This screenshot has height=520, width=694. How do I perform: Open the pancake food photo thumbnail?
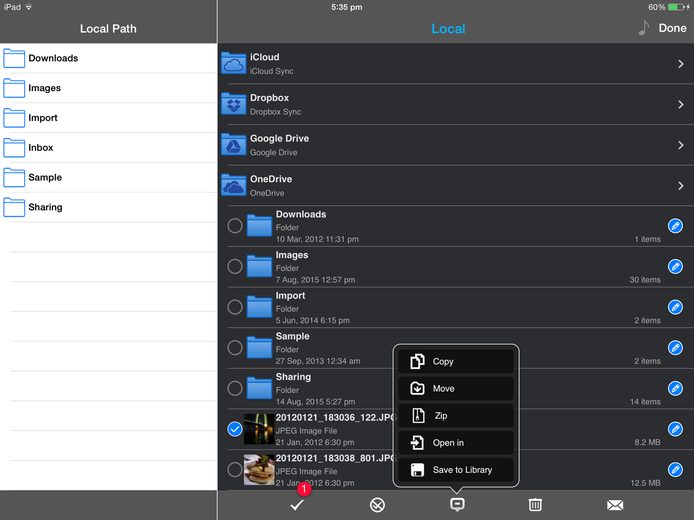[259, 470]
